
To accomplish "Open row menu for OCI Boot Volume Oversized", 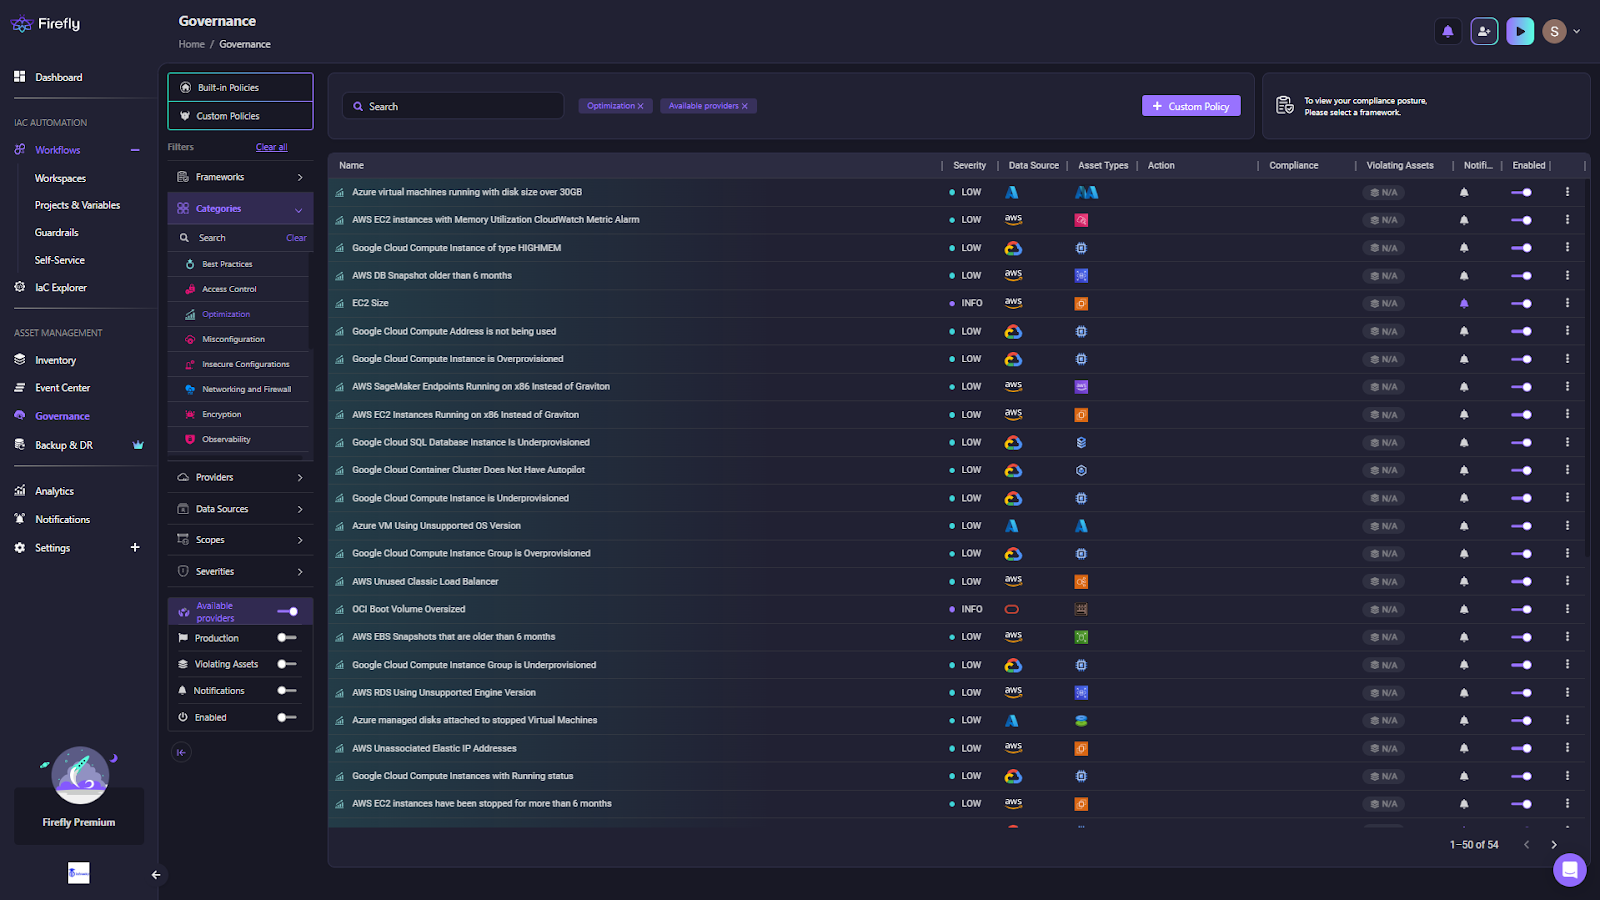I will pyautogui.click(x=1567, y=609).
